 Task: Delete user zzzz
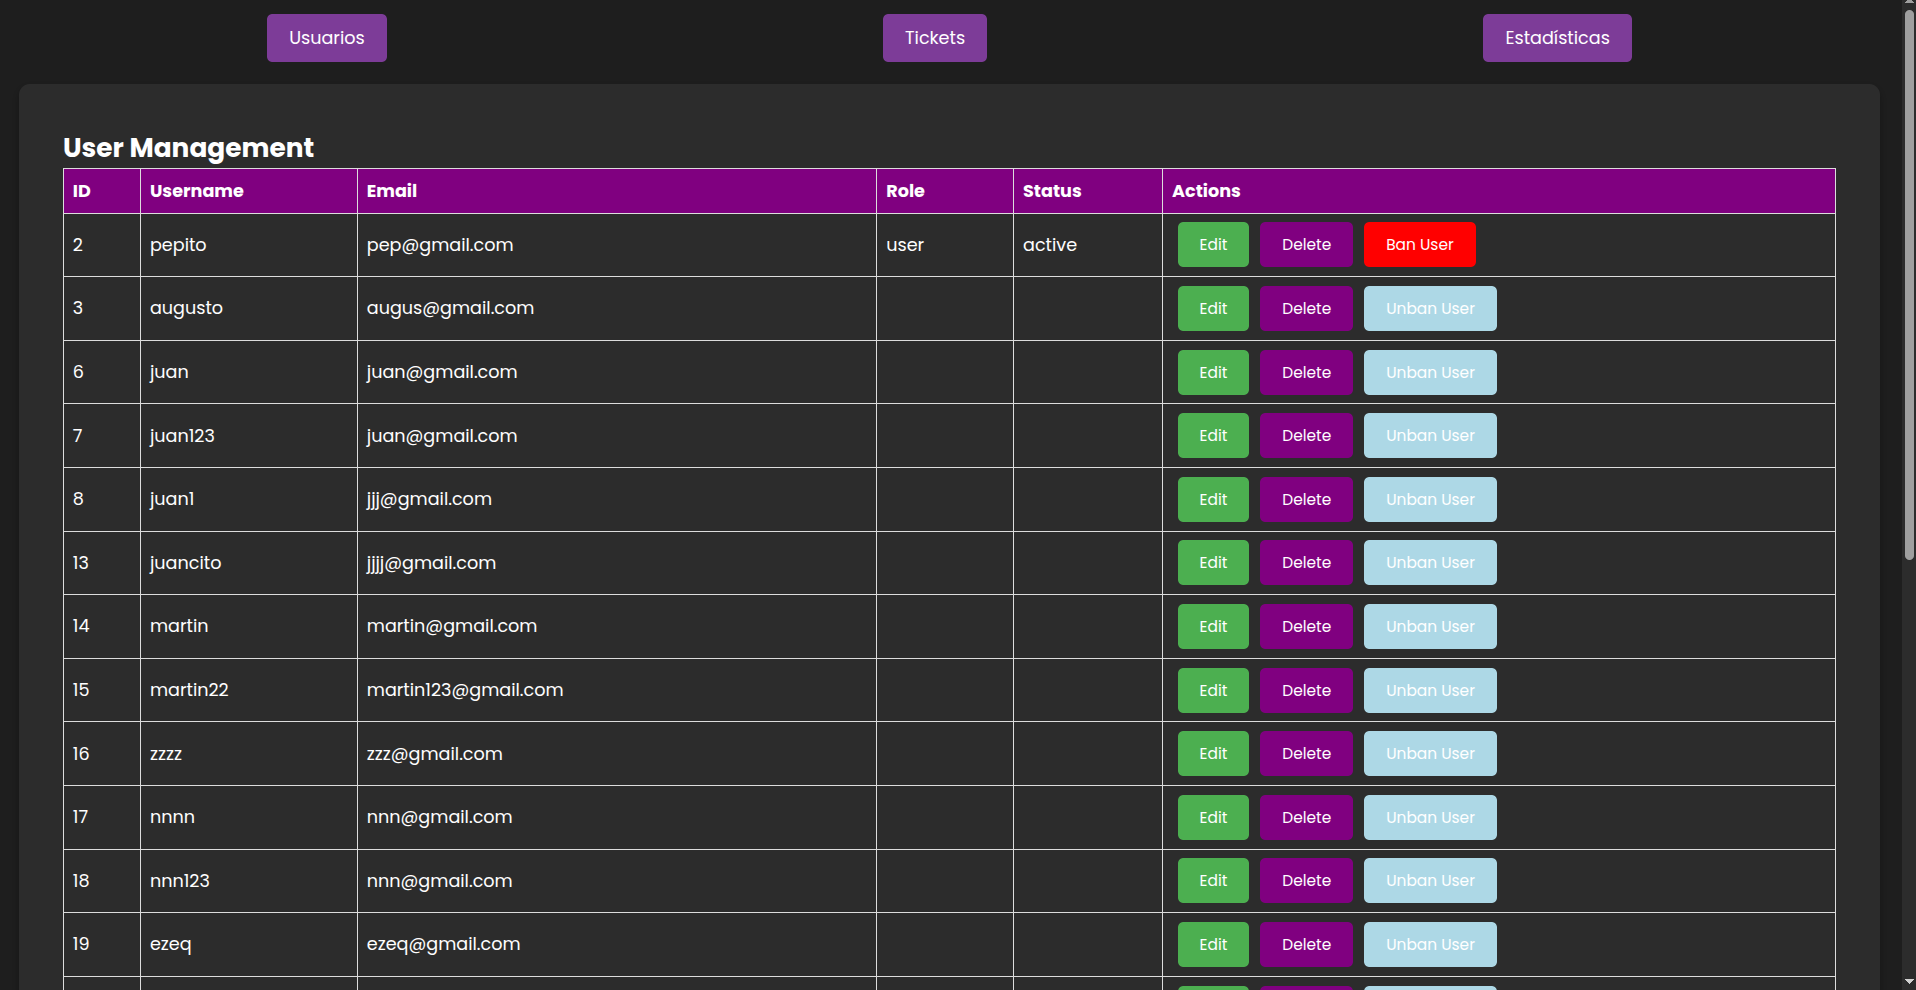1306,754
